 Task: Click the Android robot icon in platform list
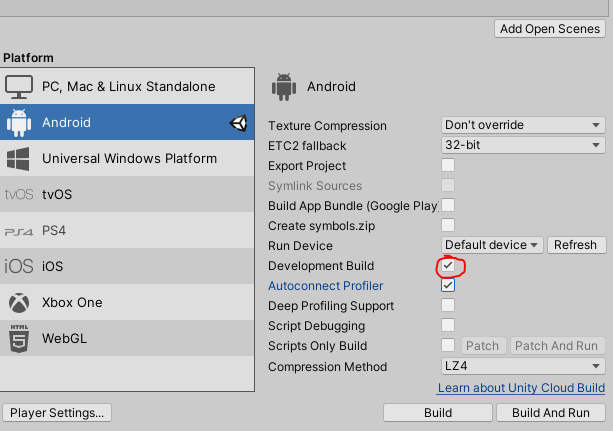18,123
